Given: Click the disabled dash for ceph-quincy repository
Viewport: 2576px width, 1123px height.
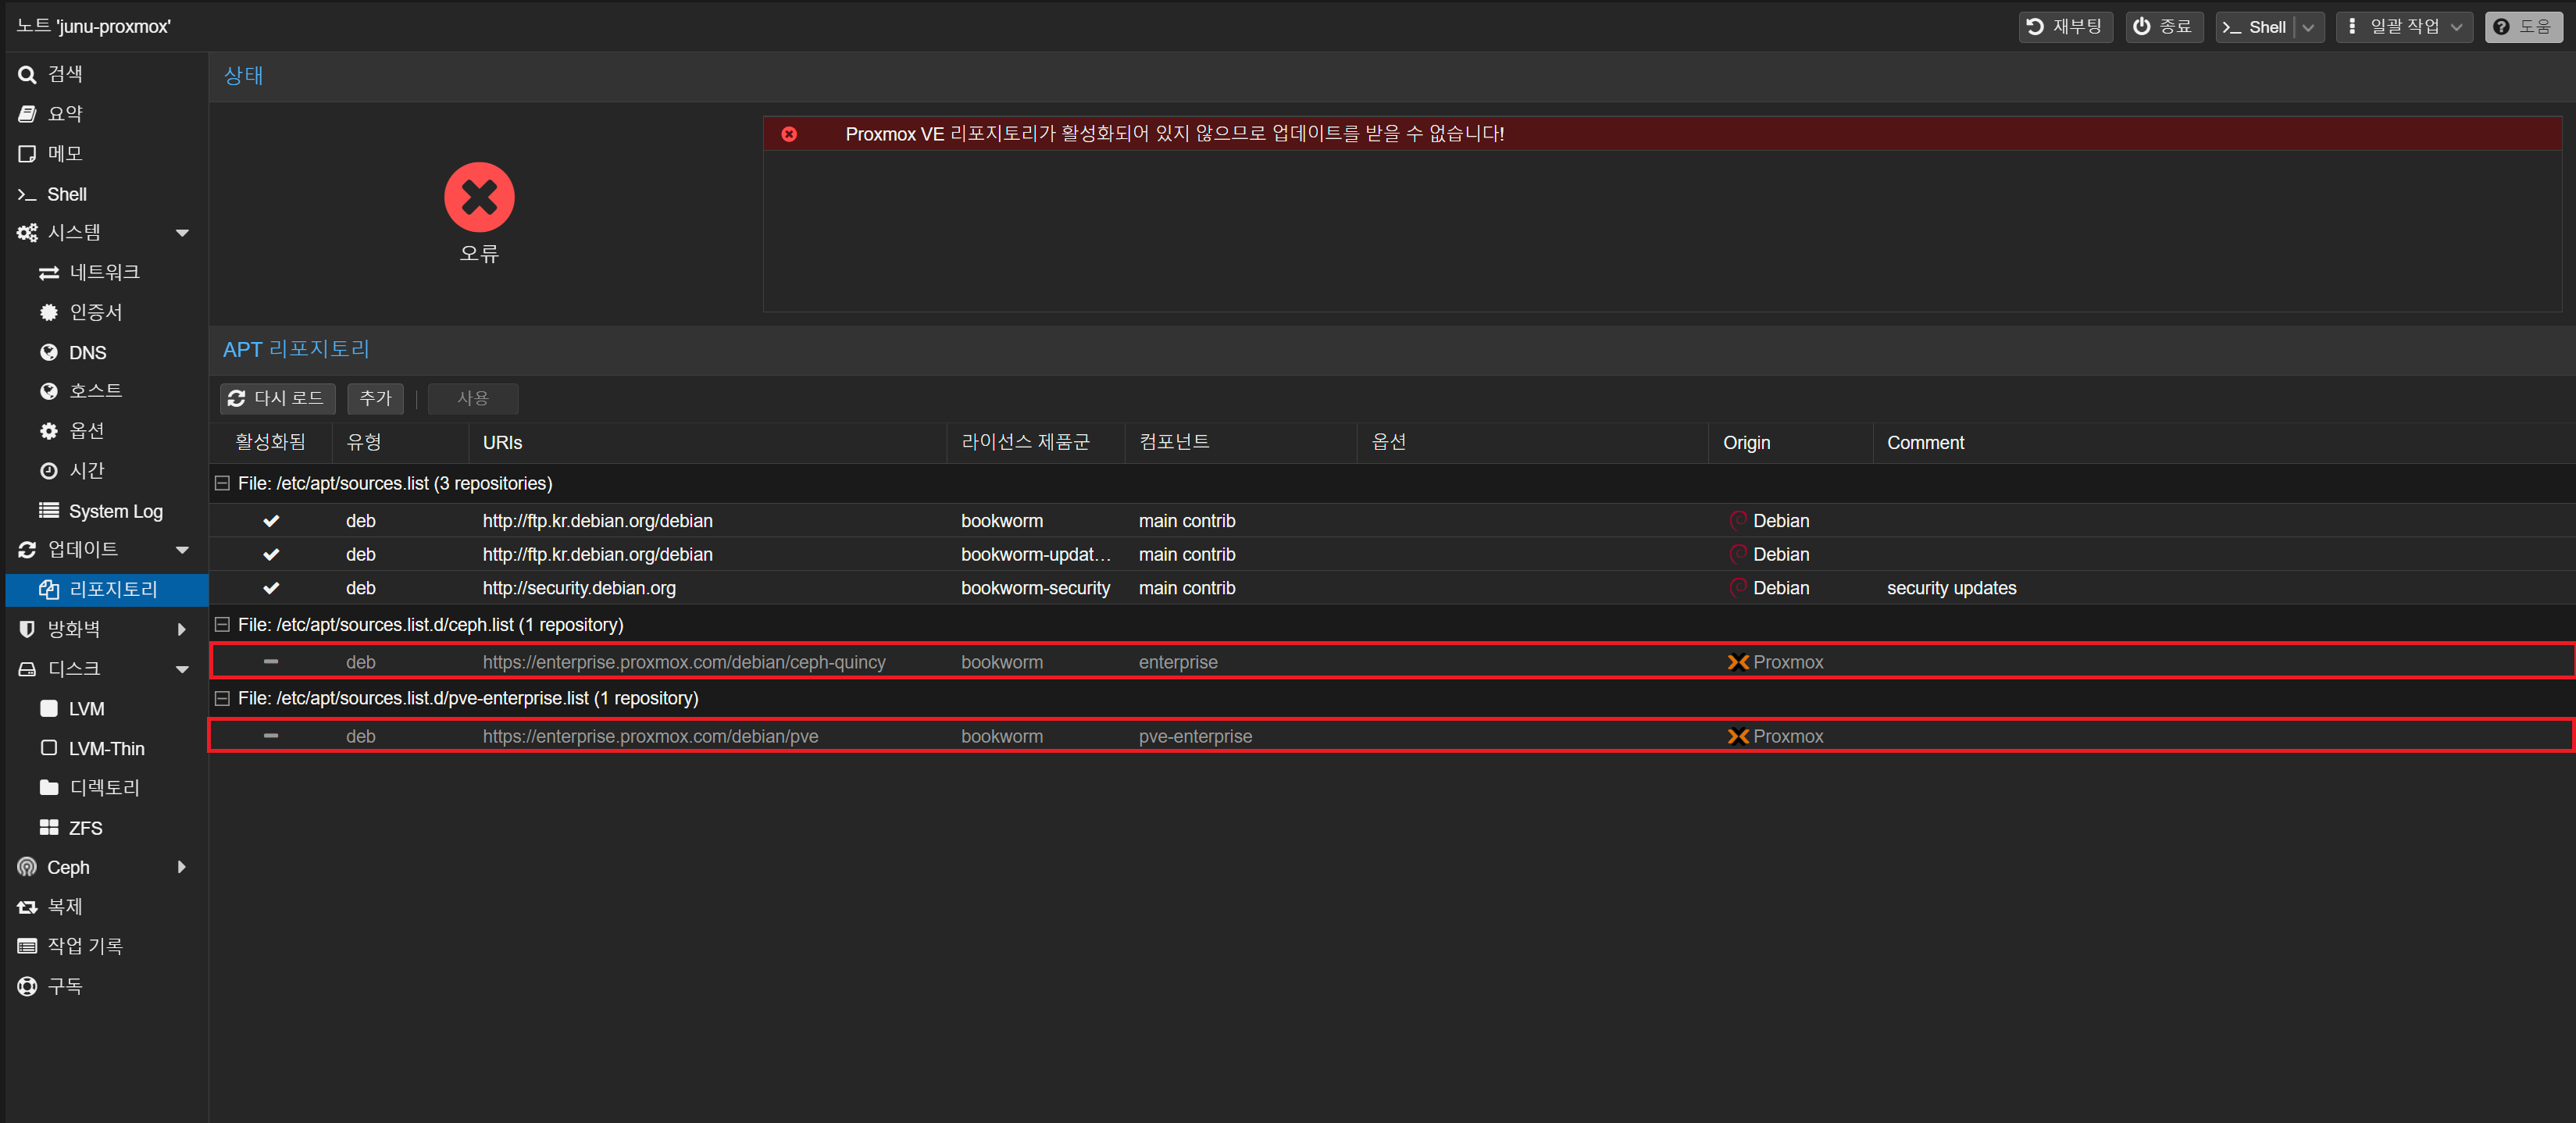Looking at the screenshot, I should point(271,662).
